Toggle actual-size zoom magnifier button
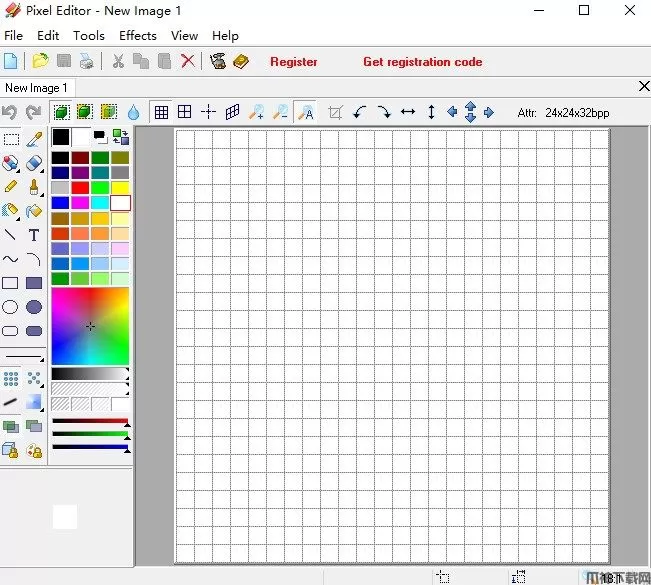 click(306, 113)
